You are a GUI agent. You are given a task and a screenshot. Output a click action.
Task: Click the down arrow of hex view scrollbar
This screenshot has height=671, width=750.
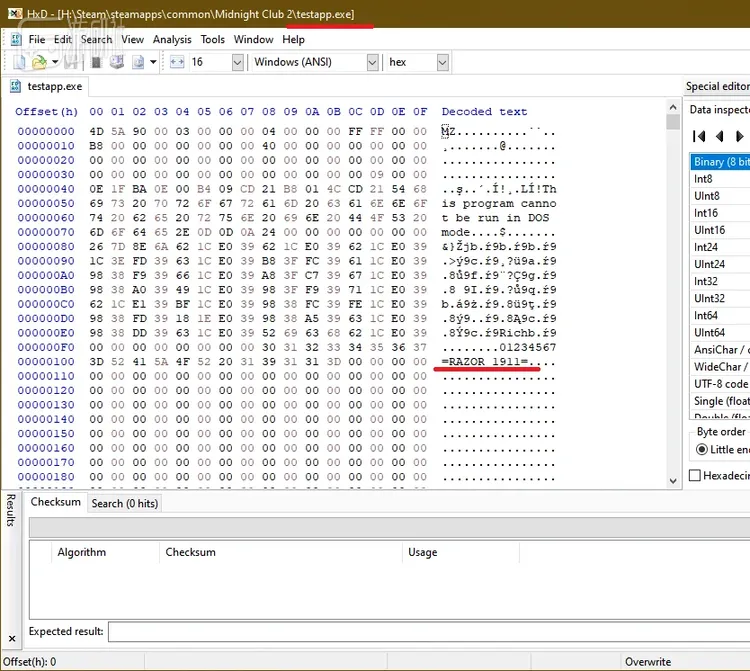[673, 481]
